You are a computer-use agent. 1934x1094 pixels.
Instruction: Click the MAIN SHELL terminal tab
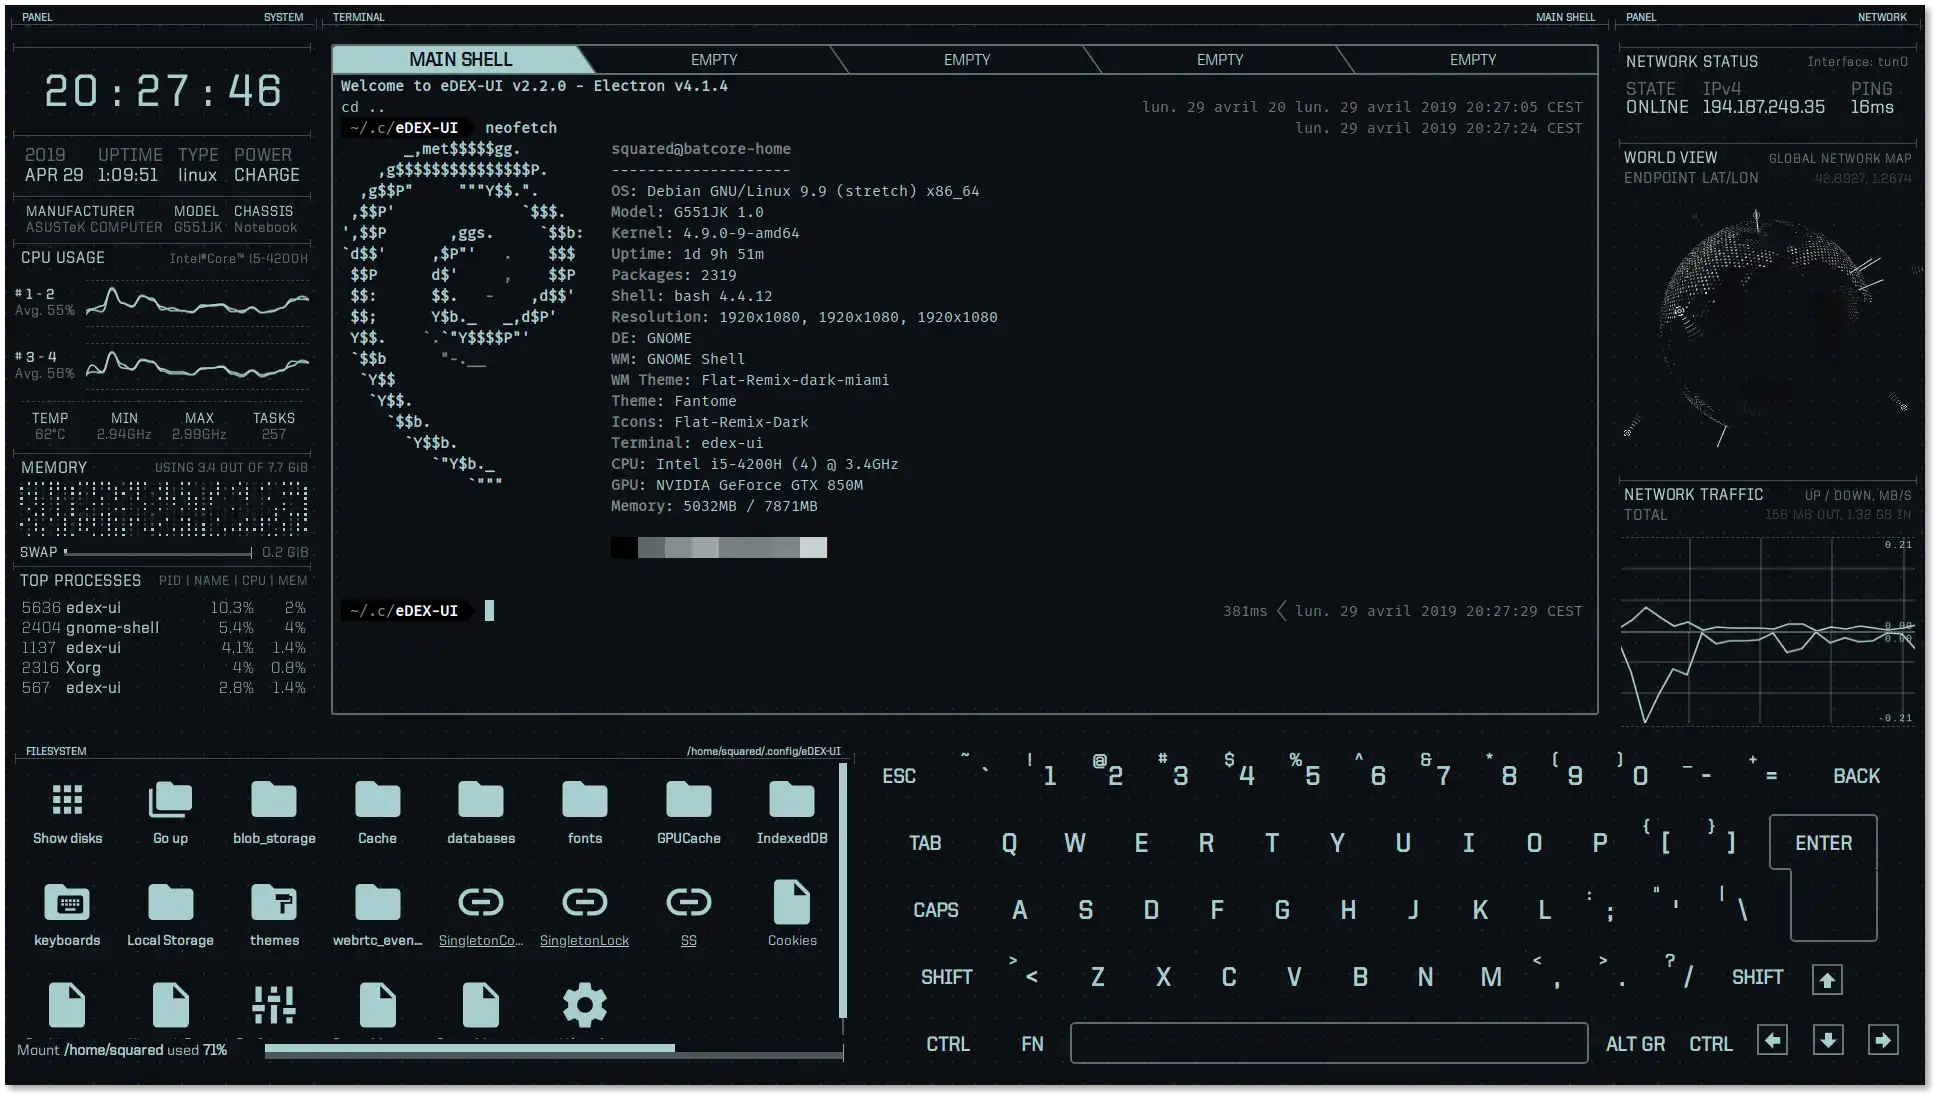click(460, 58)
